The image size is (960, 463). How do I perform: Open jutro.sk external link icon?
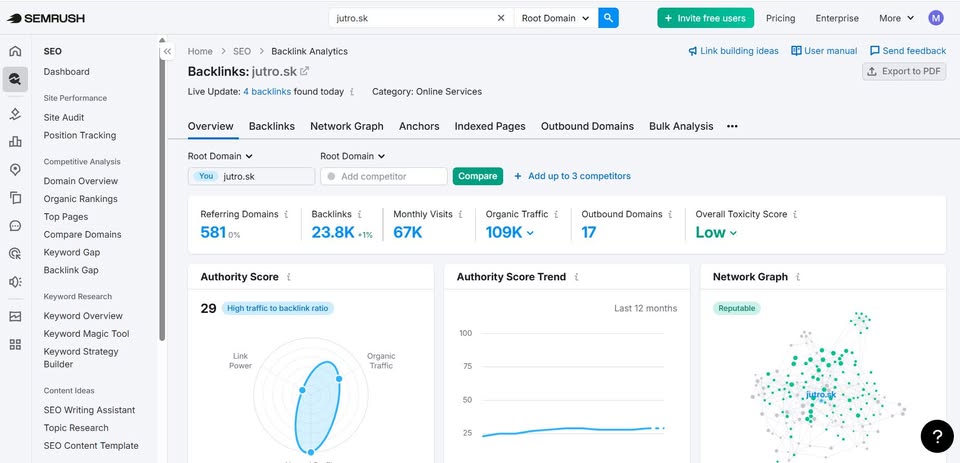click(x=304, y=71)
